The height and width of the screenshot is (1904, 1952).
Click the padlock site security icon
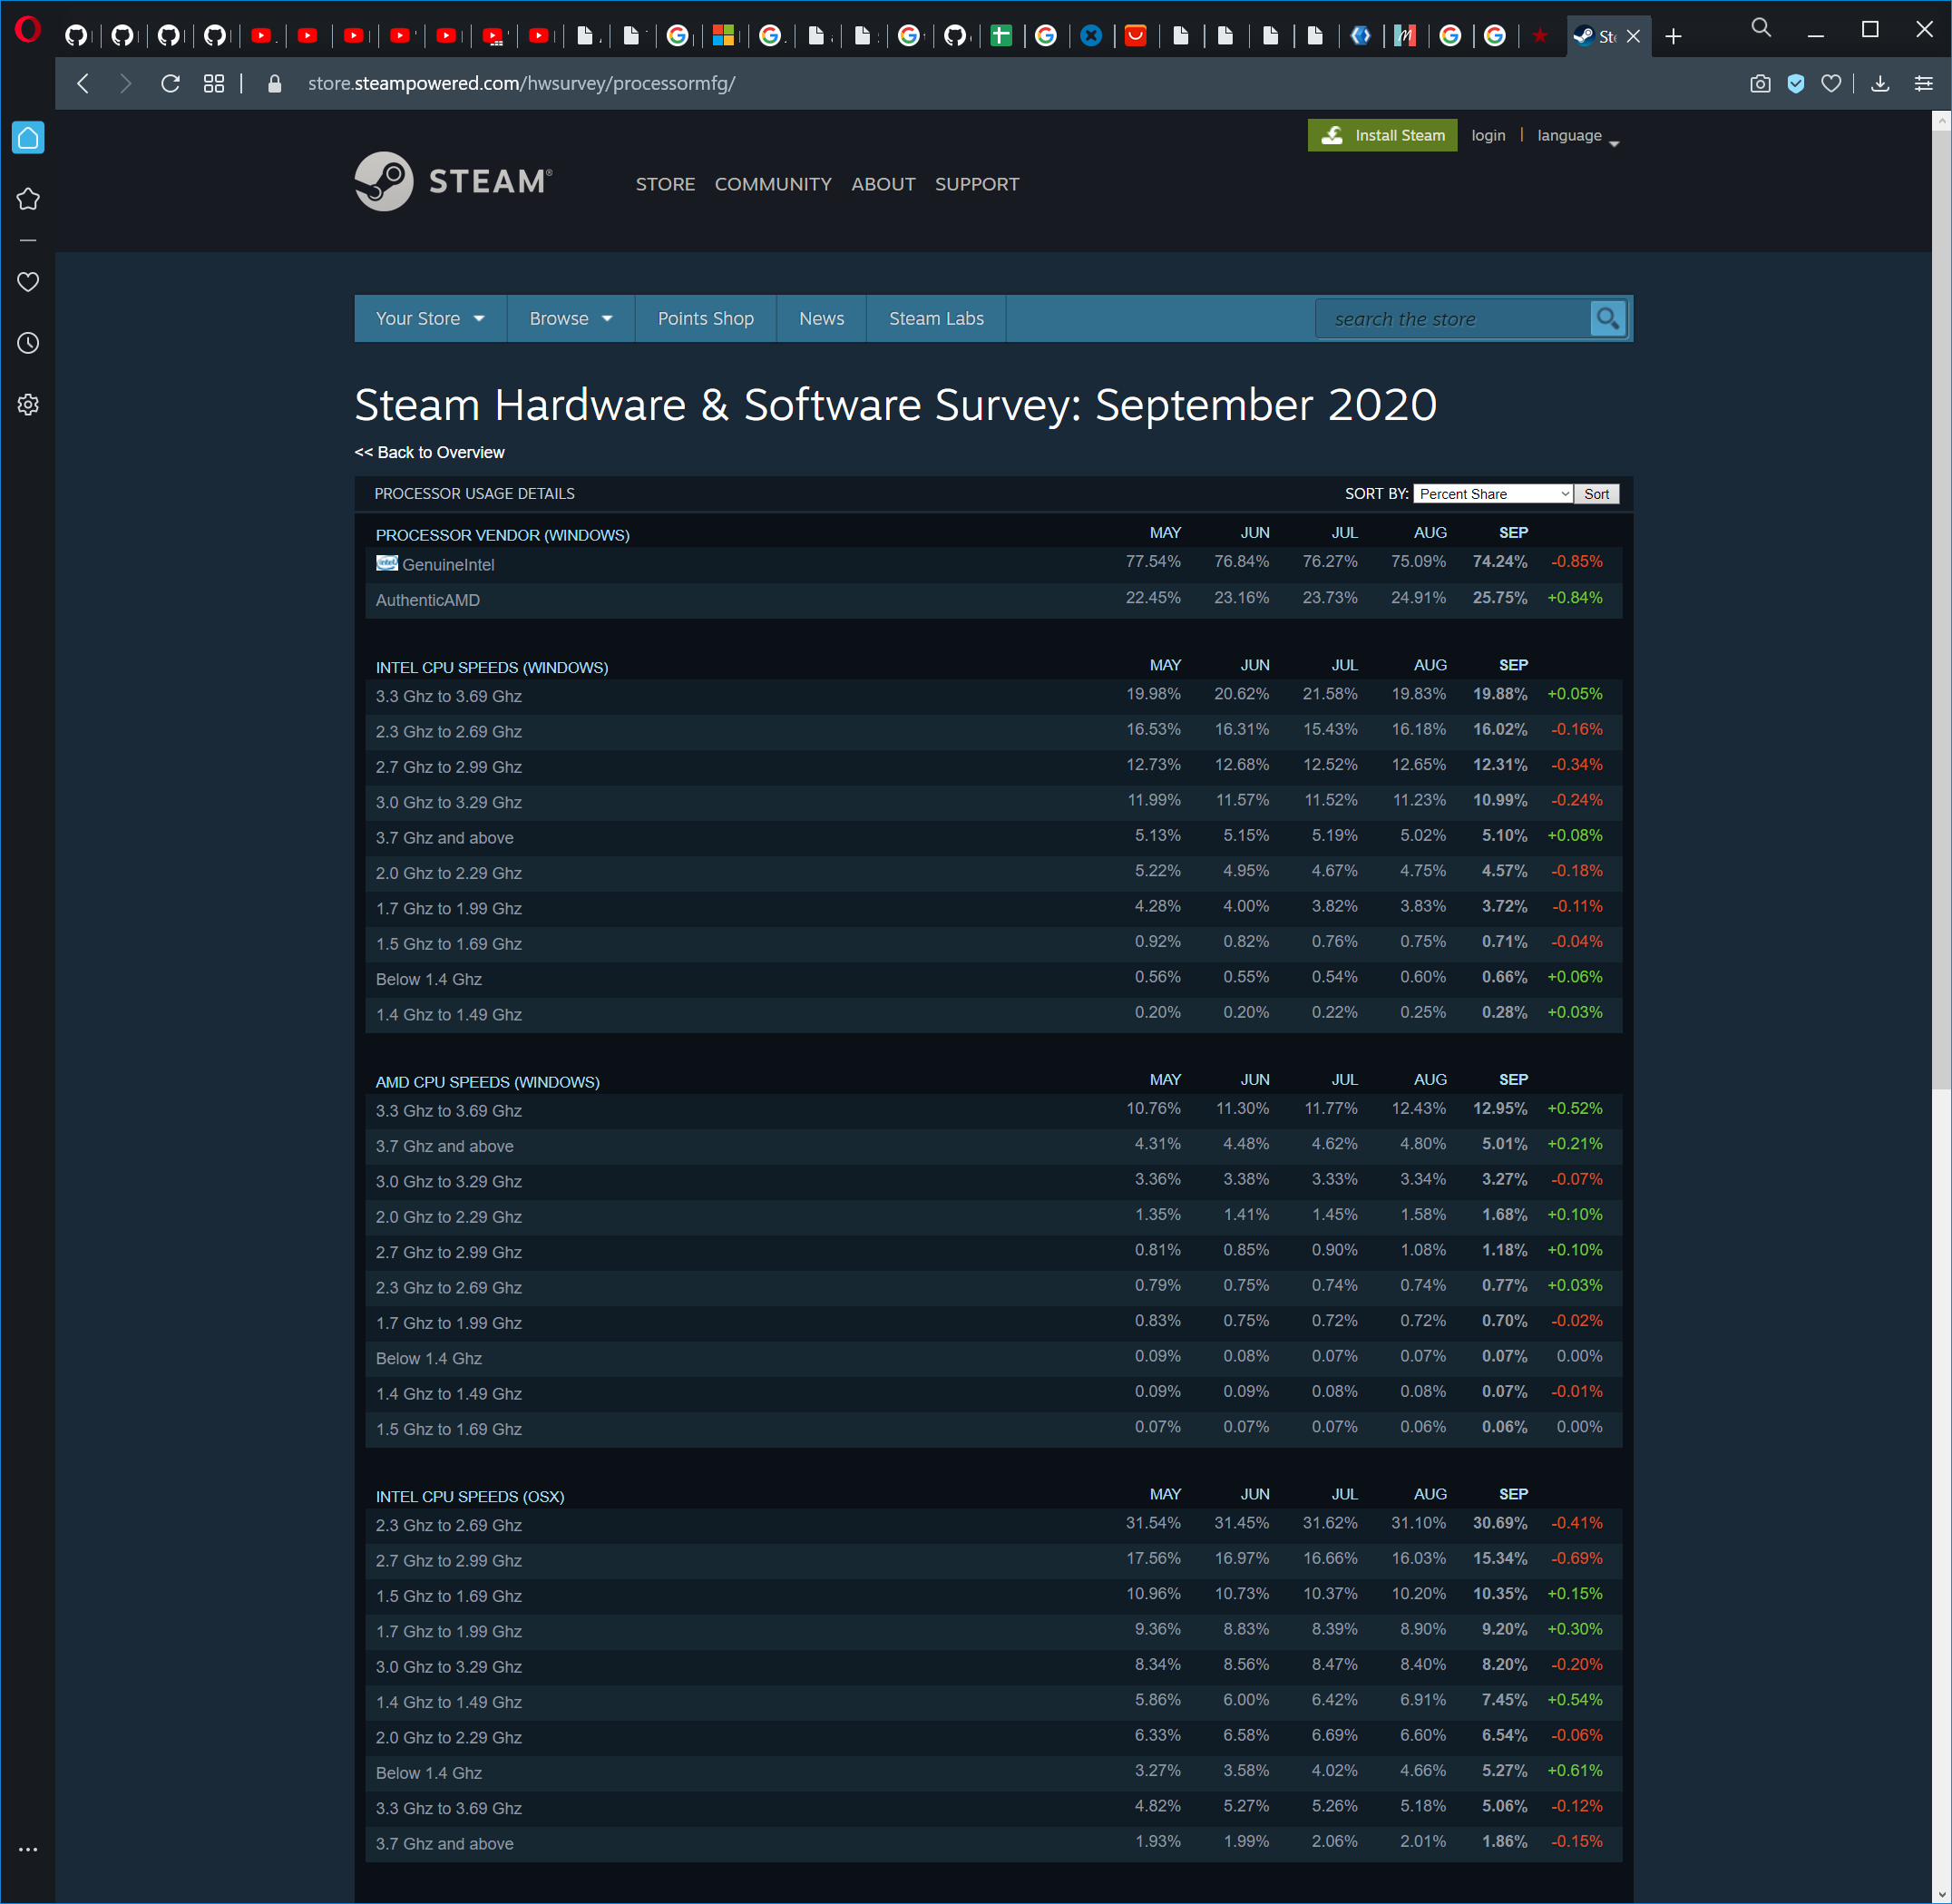tap(275, 84)
